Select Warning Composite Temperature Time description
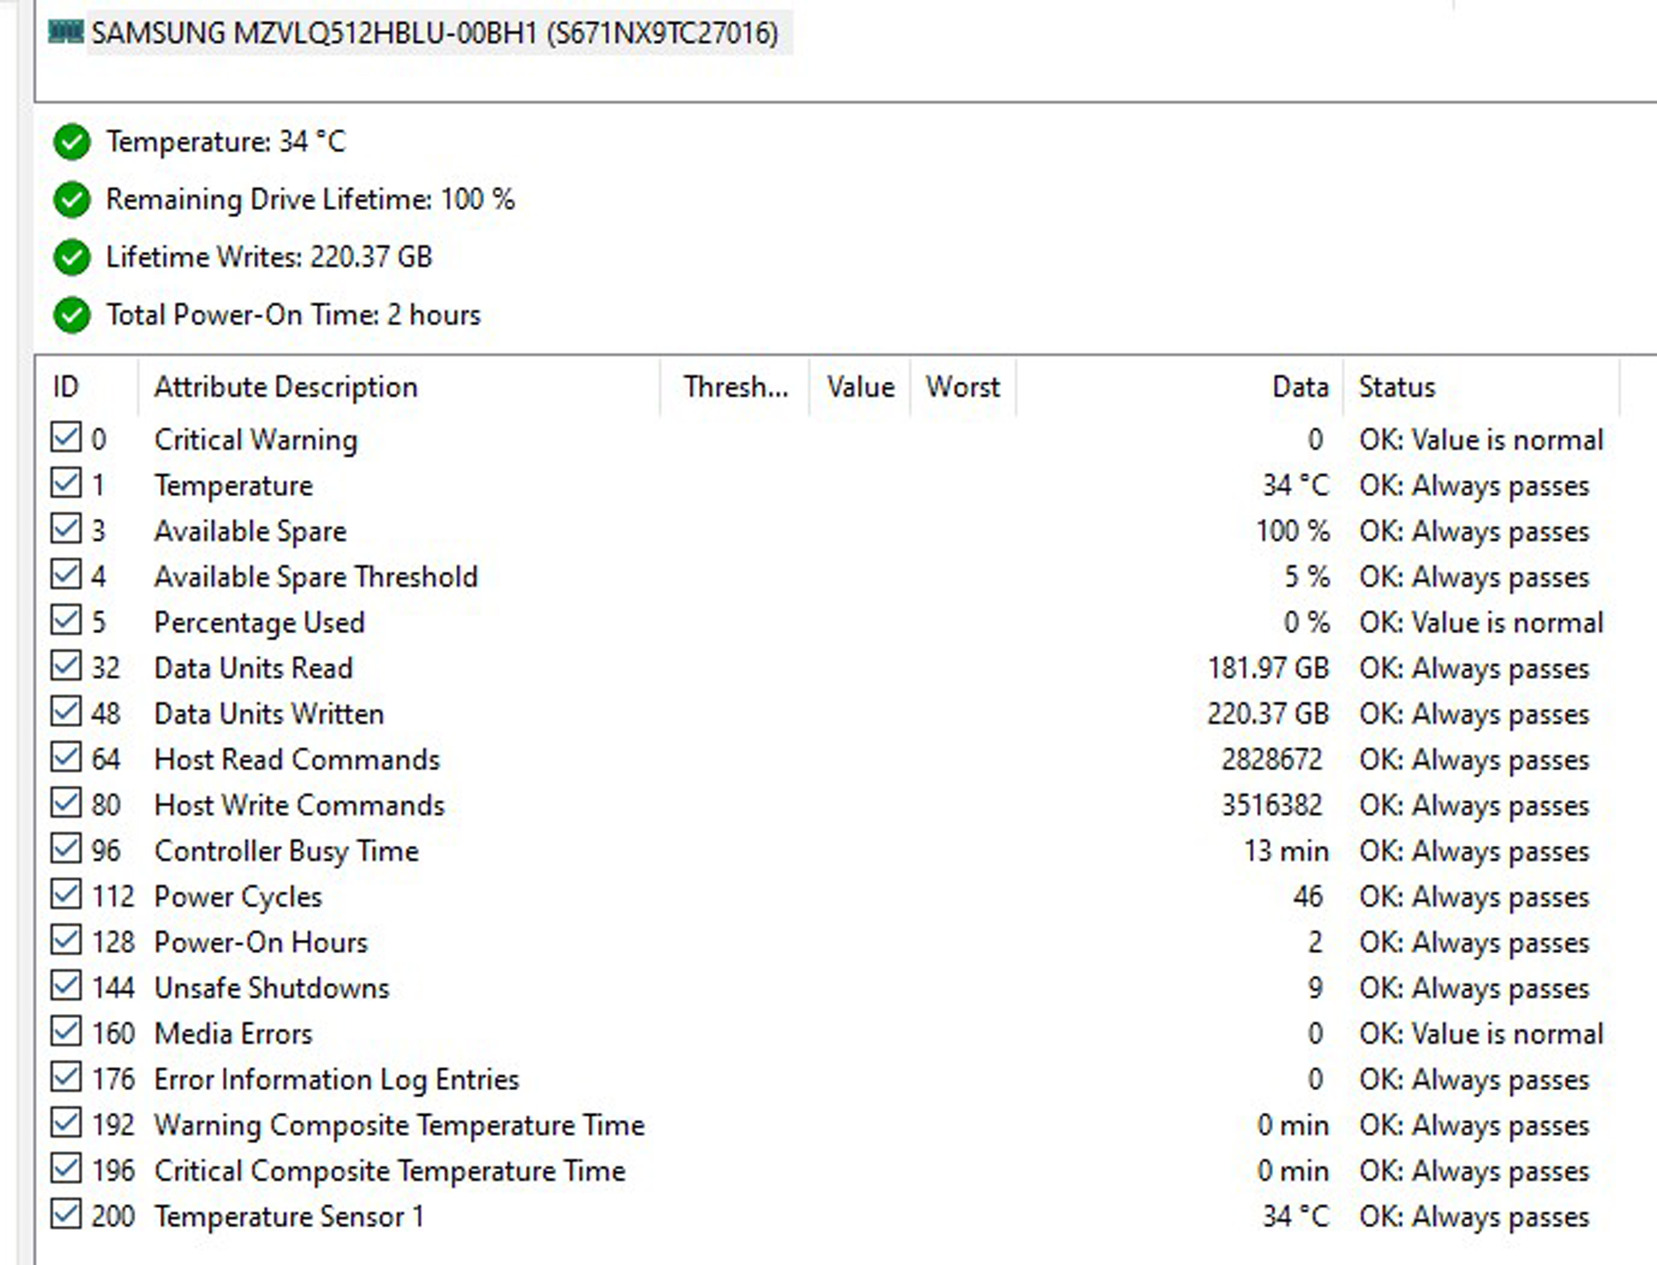The image size is (1657, 1265). click(x=399, y=1125)
